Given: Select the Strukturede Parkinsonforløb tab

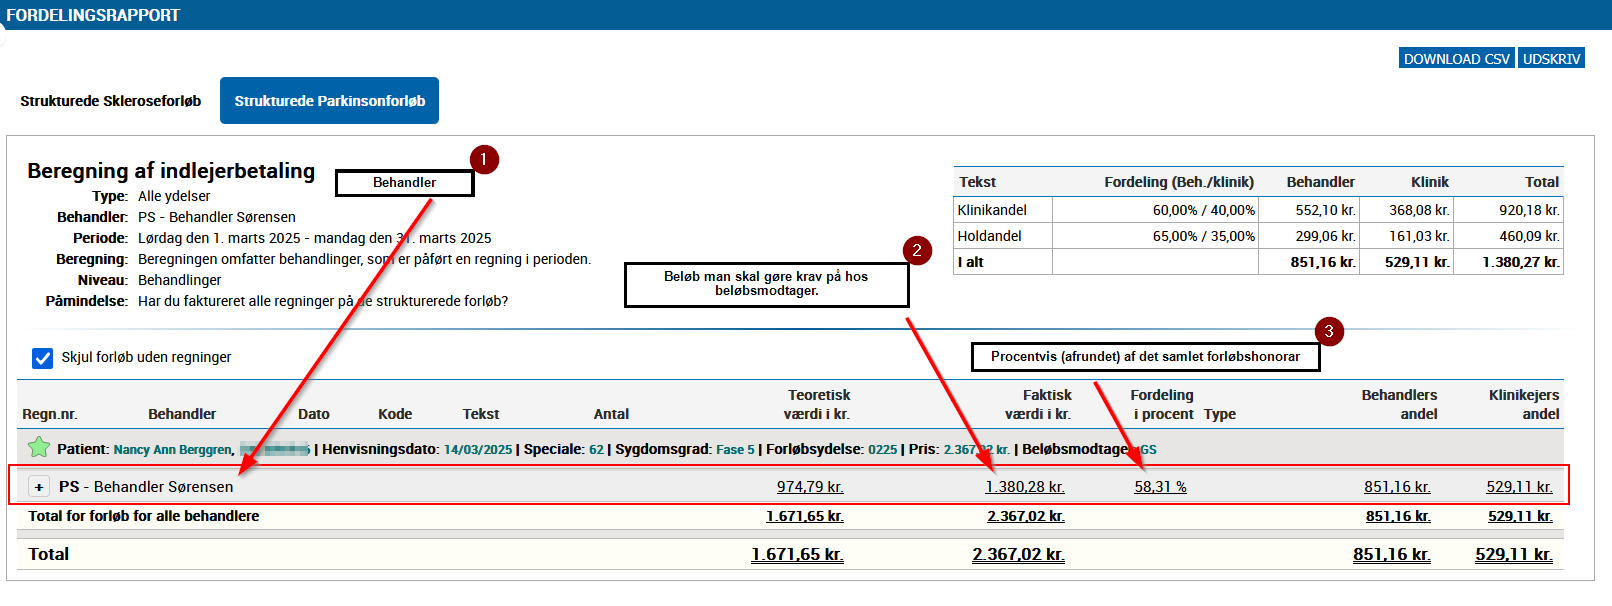Looking at the screenshot, I should pyautogui.click(x=329, y=101).
